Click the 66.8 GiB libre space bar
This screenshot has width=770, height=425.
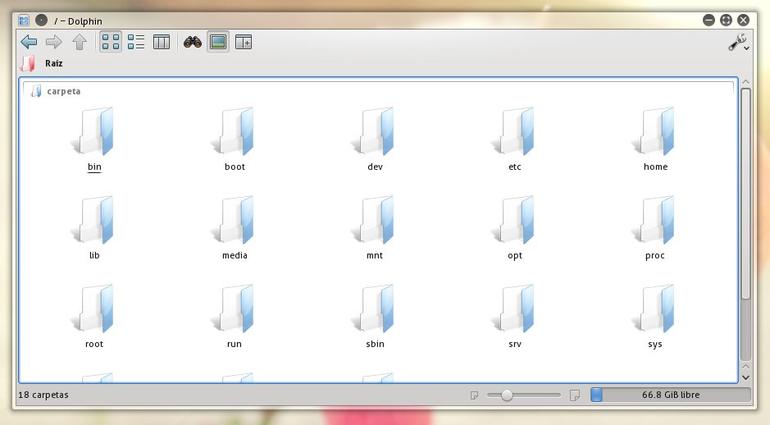(x=671, y=395)
